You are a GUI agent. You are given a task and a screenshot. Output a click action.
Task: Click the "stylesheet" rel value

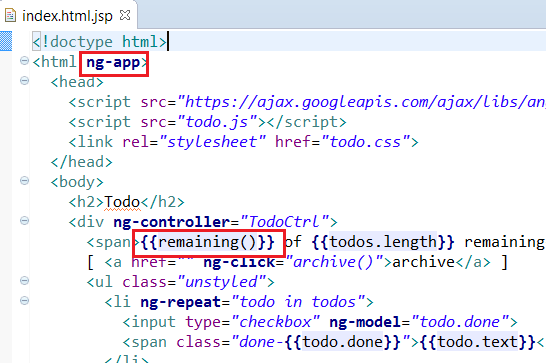click(x=212, y=142)
